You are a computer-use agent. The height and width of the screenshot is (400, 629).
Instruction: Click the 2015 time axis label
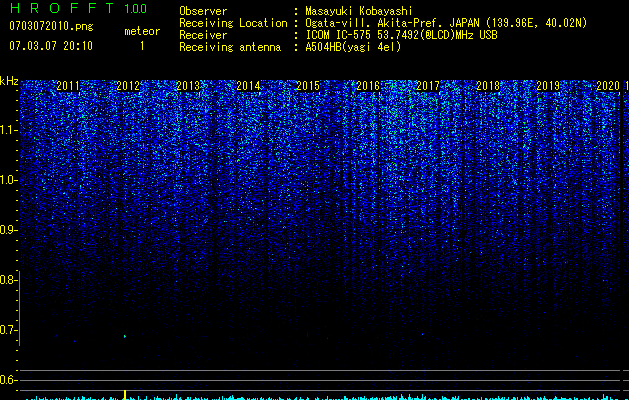click(x=308, y=85)
